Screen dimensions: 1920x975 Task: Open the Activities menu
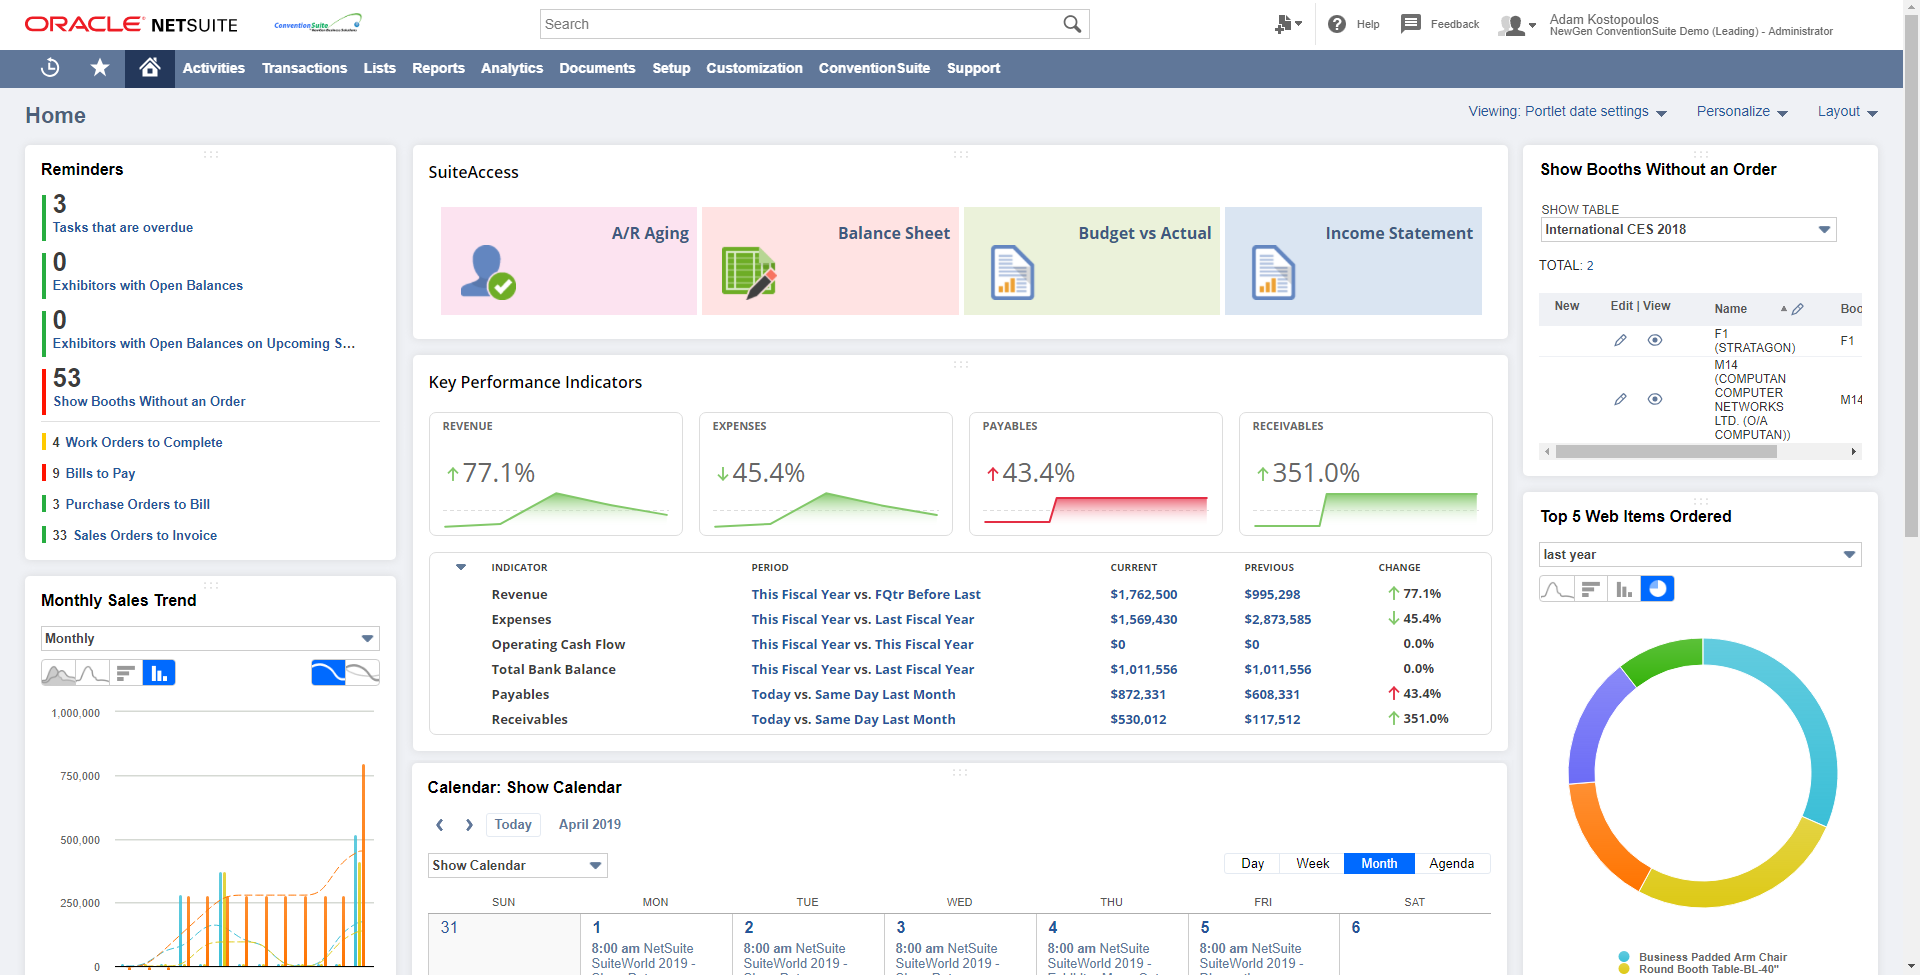pyautogui.click(x=214, y=68)
